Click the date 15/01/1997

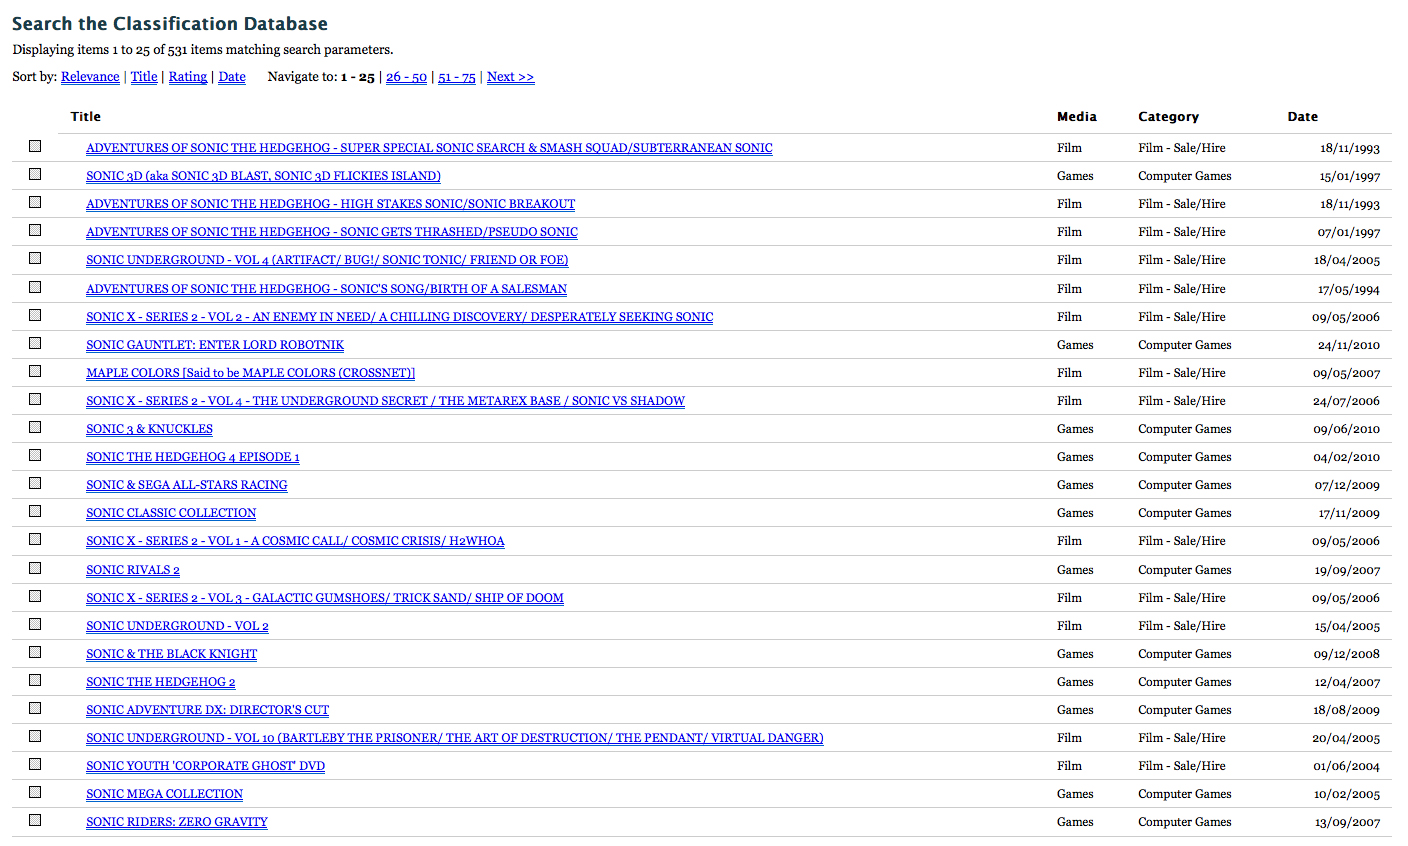[x=1349, y=176]
